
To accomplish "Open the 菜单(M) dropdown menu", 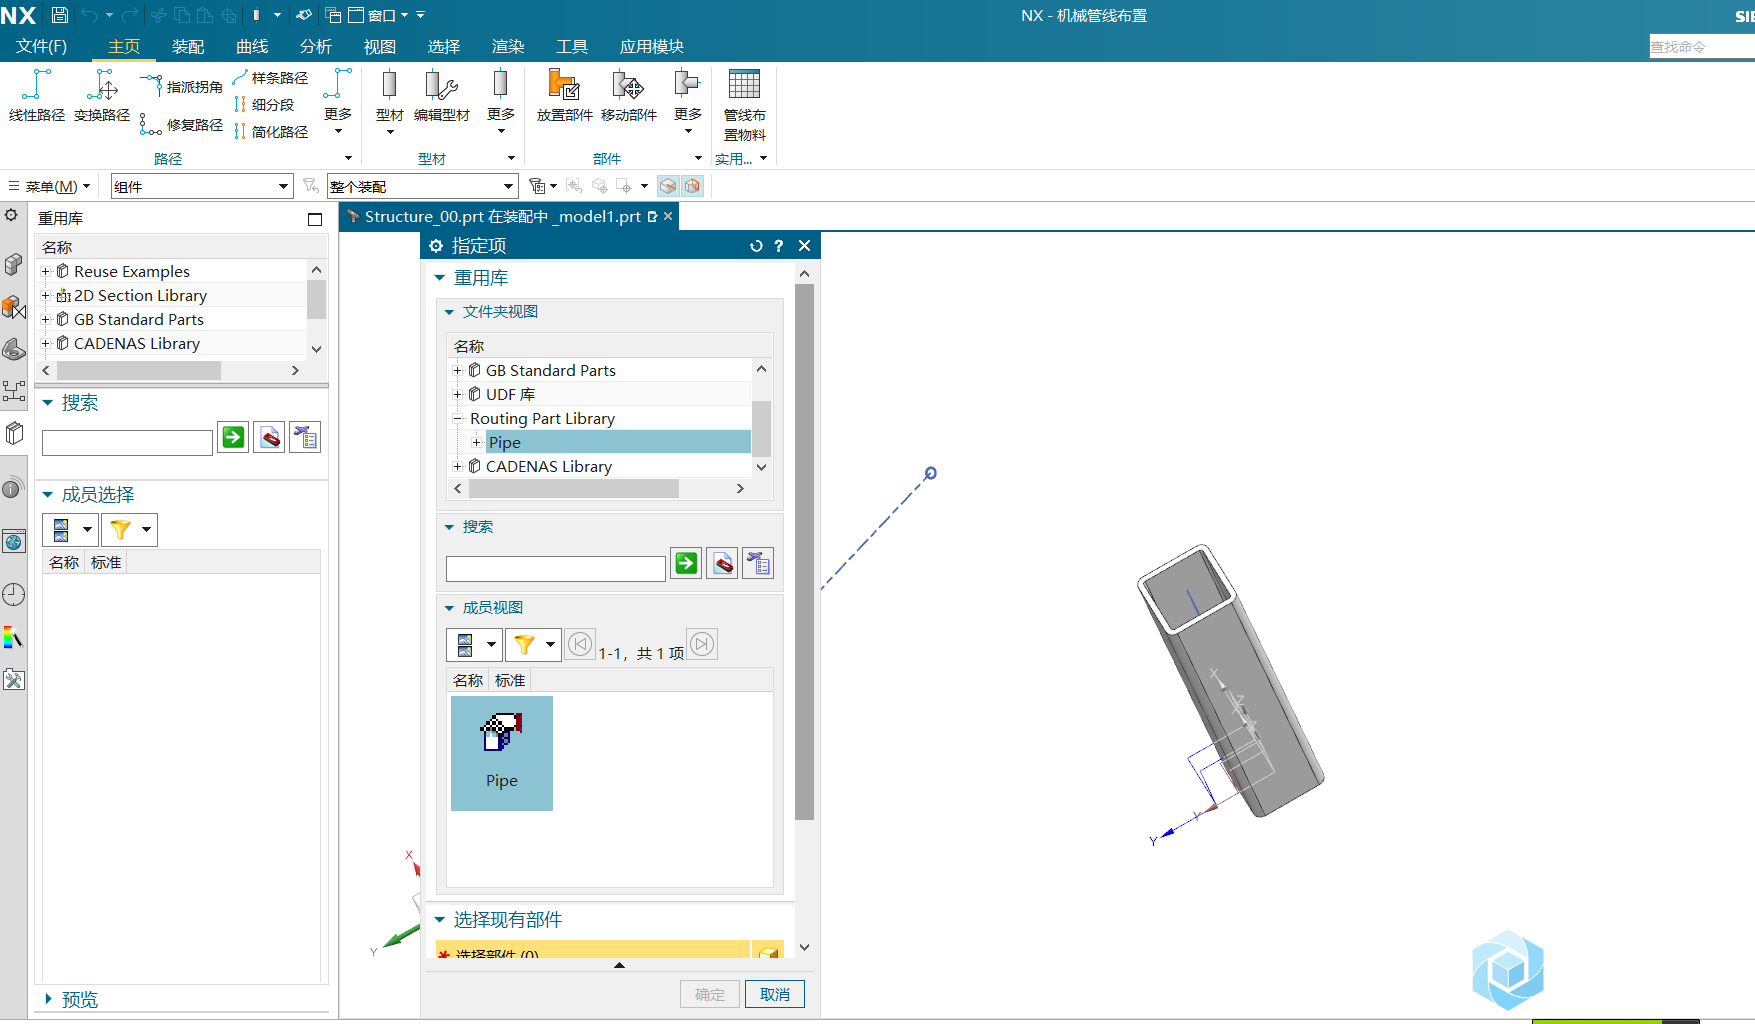I will tap(49, 186).
